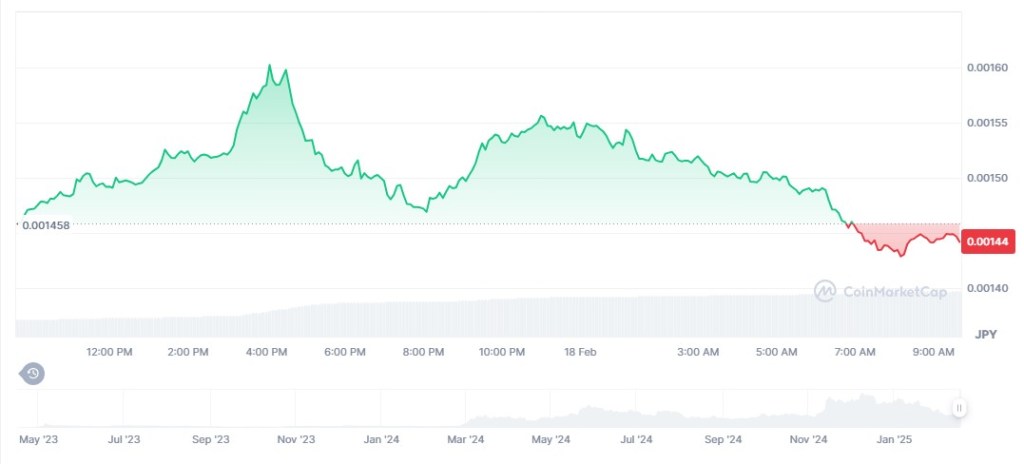This screenshot has width=1024, height=464.
Task: Click Sep '24 on the range navigator
Action: click(722, 439)
